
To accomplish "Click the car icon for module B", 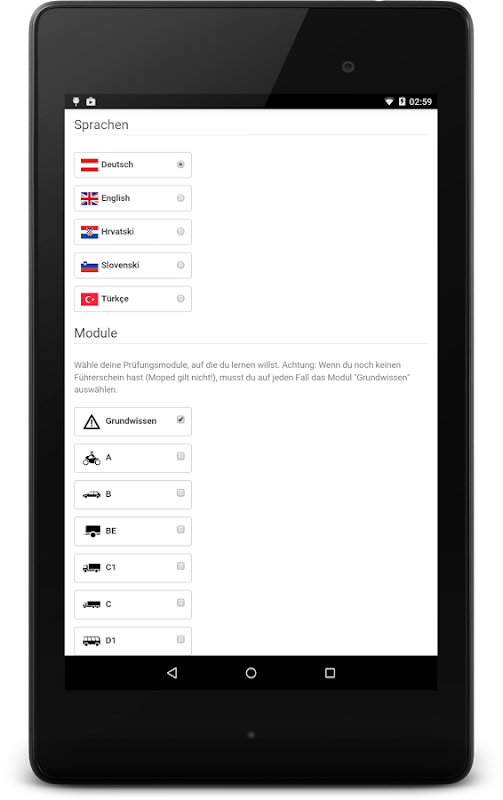I will 91,494.
